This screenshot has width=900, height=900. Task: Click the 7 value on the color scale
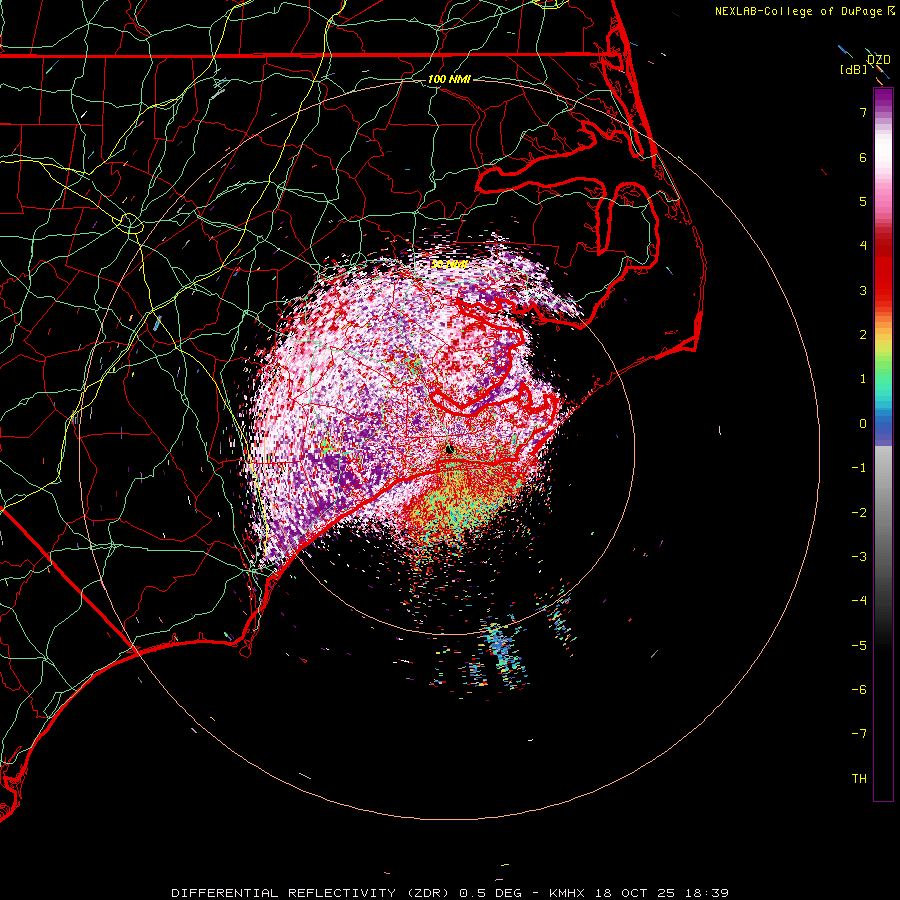[863, 112]
